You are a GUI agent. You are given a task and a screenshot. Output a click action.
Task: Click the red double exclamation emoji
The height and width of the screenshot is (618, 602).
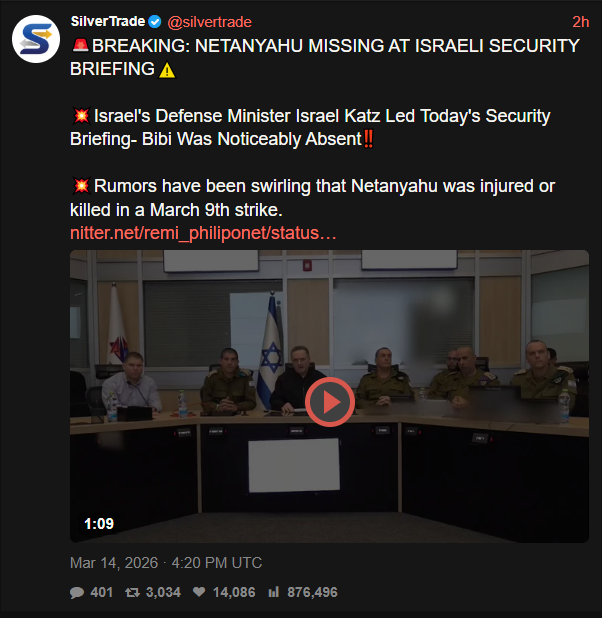click(x=368, y=139)
